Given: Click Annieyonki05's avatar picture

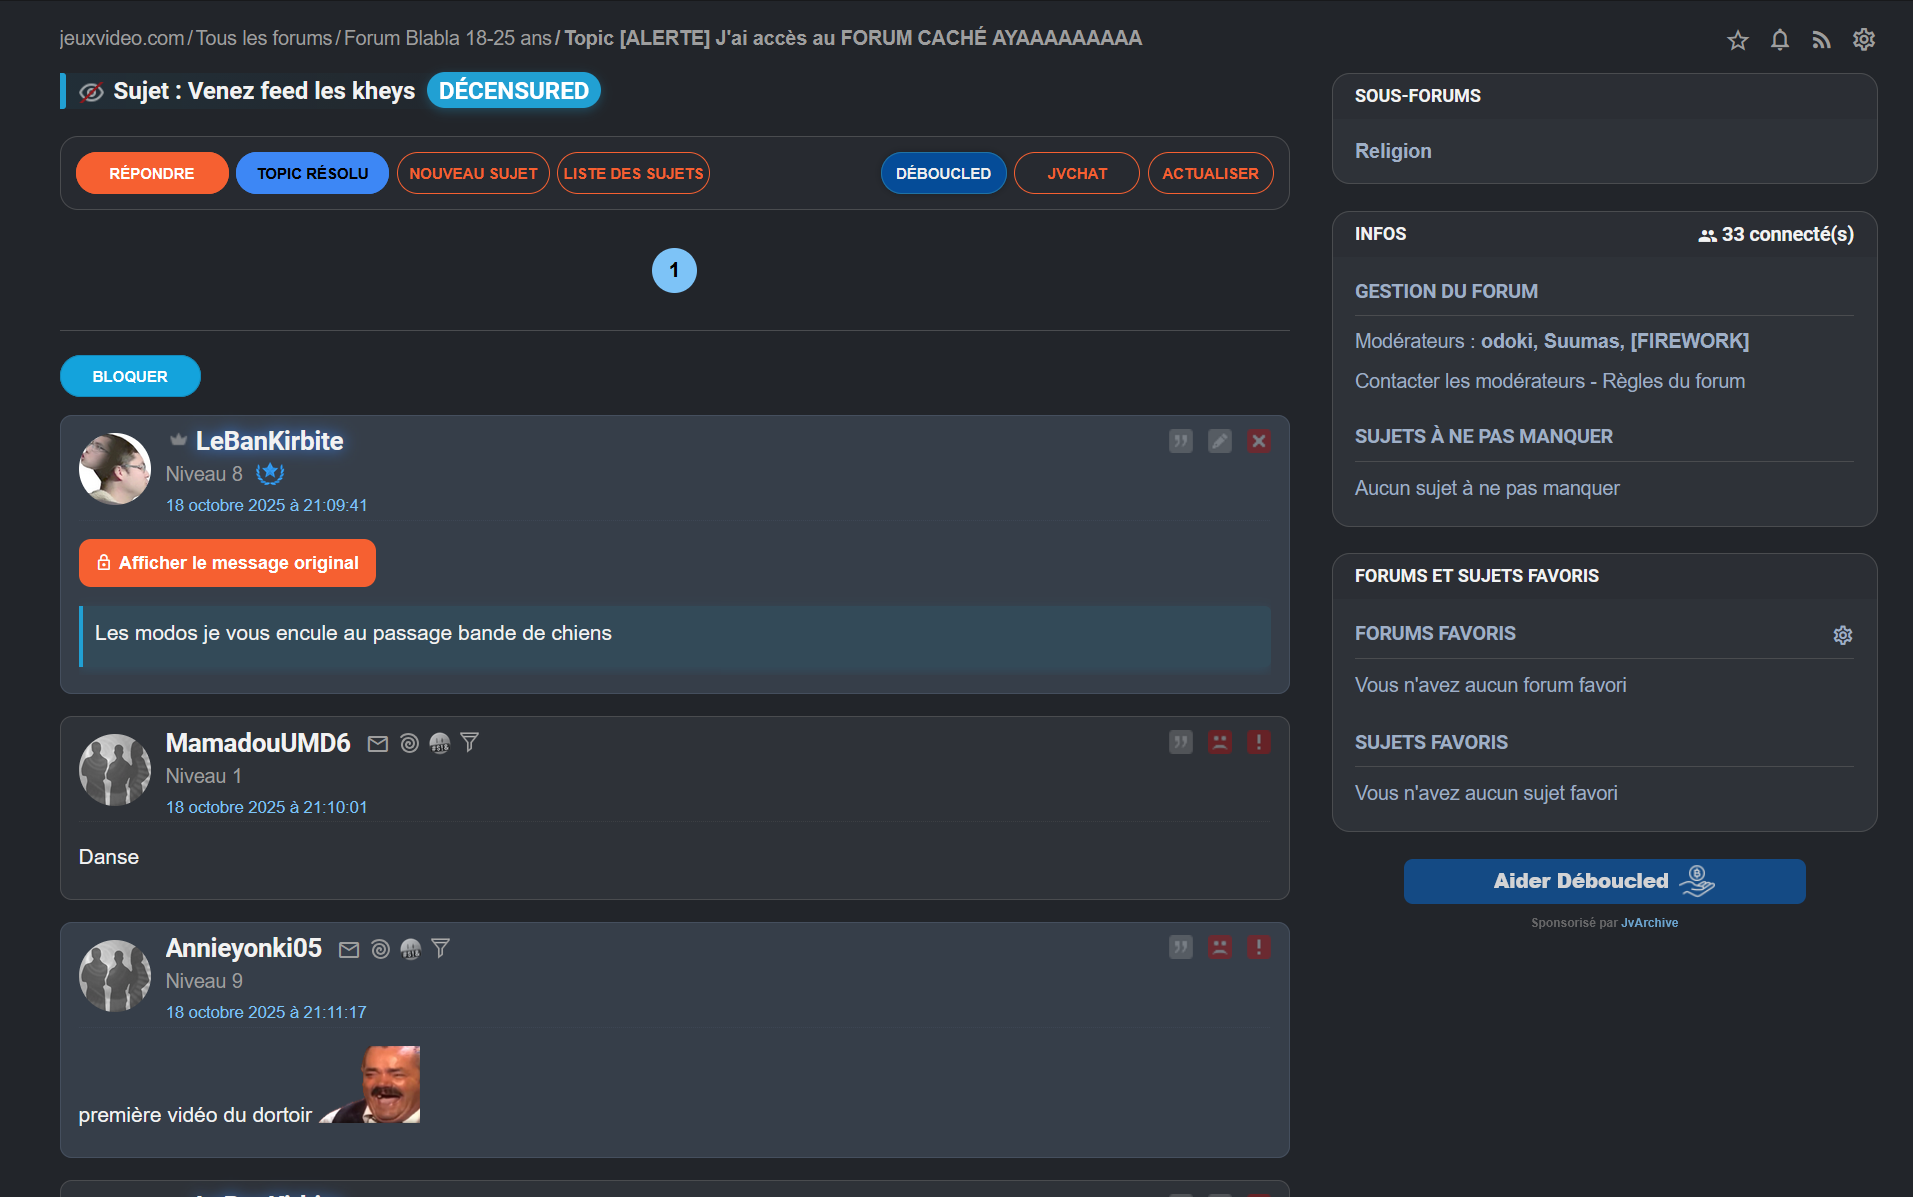Looking at the screenshot, I should tap(115, 975).
